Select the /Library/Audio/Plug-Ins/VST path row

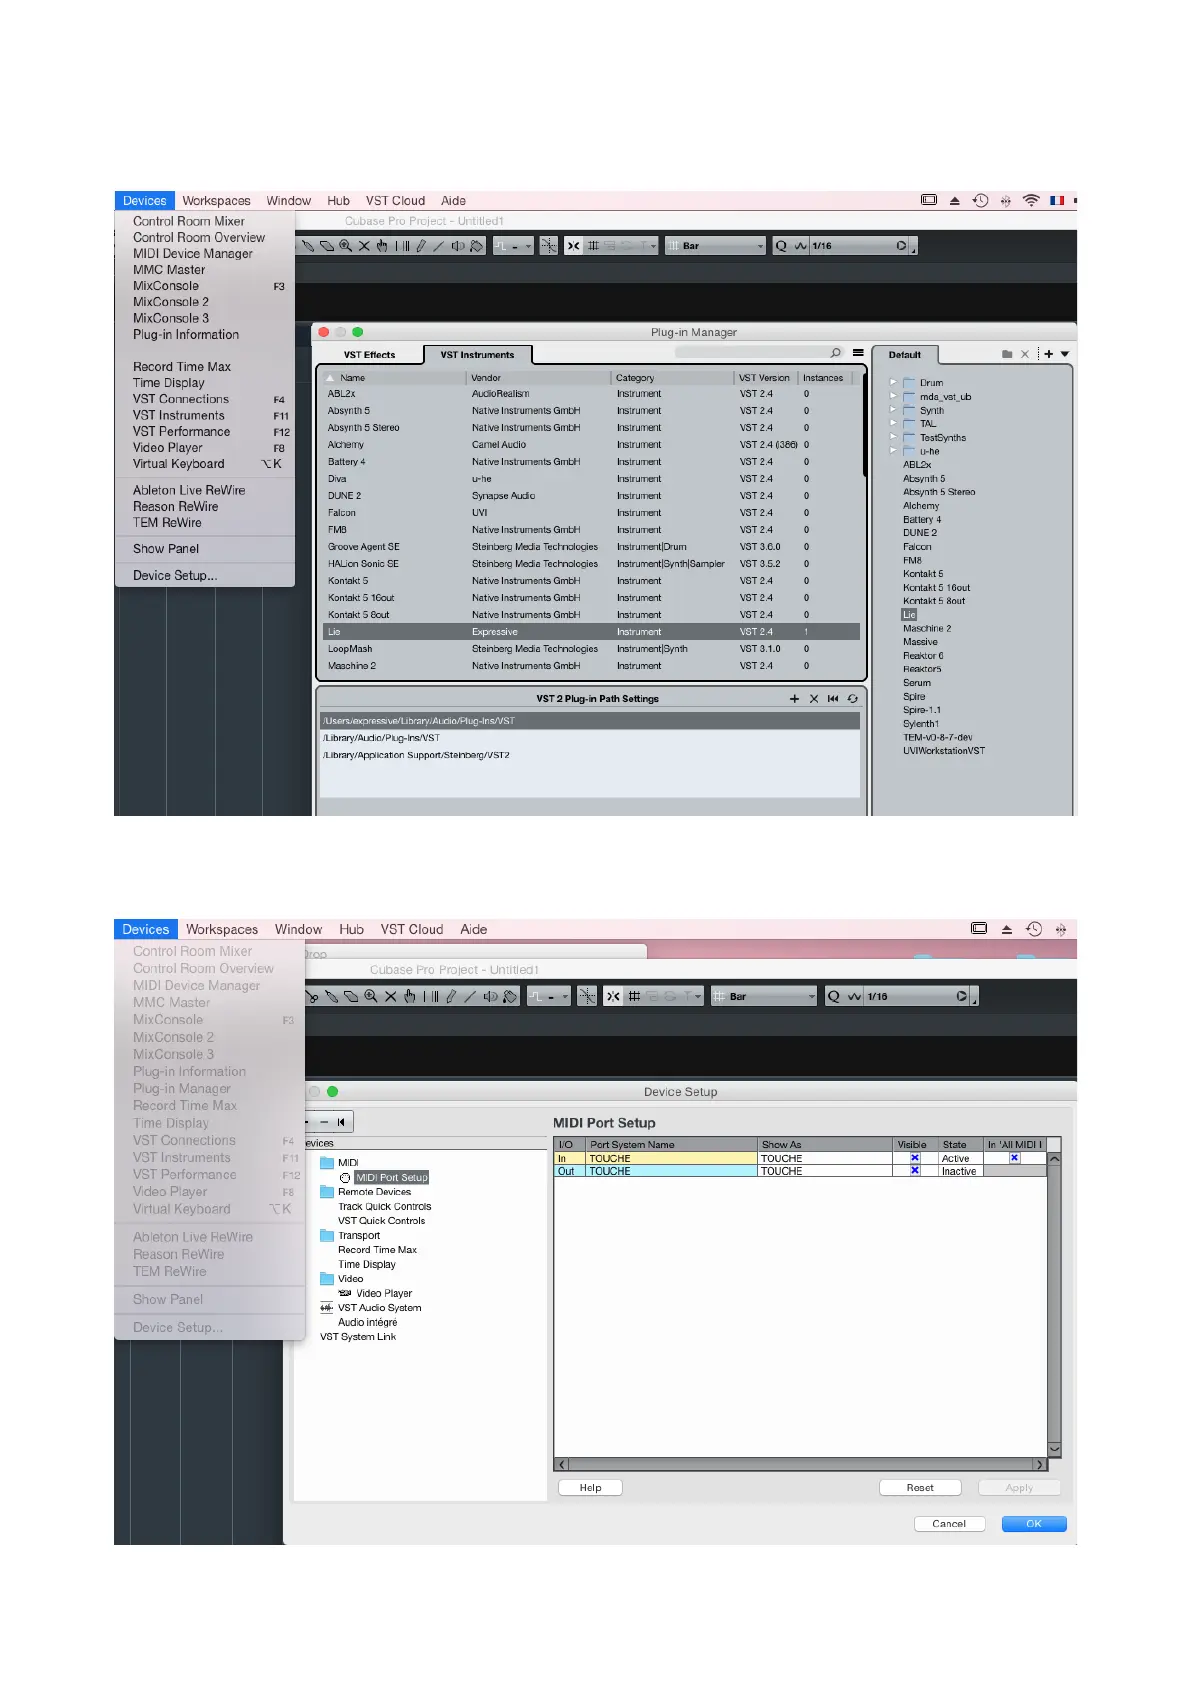(x=591, y=738)
